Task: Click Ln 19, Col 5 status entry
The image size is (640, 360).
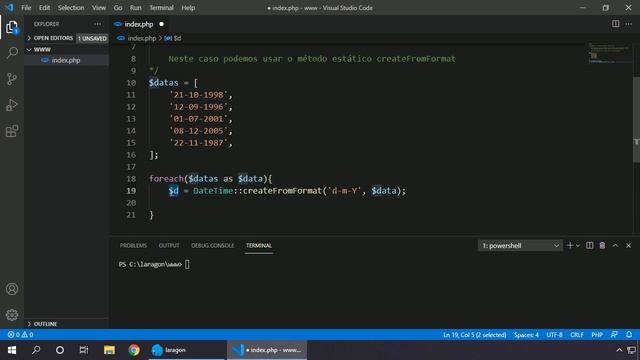Action: [x=475, y=335]
